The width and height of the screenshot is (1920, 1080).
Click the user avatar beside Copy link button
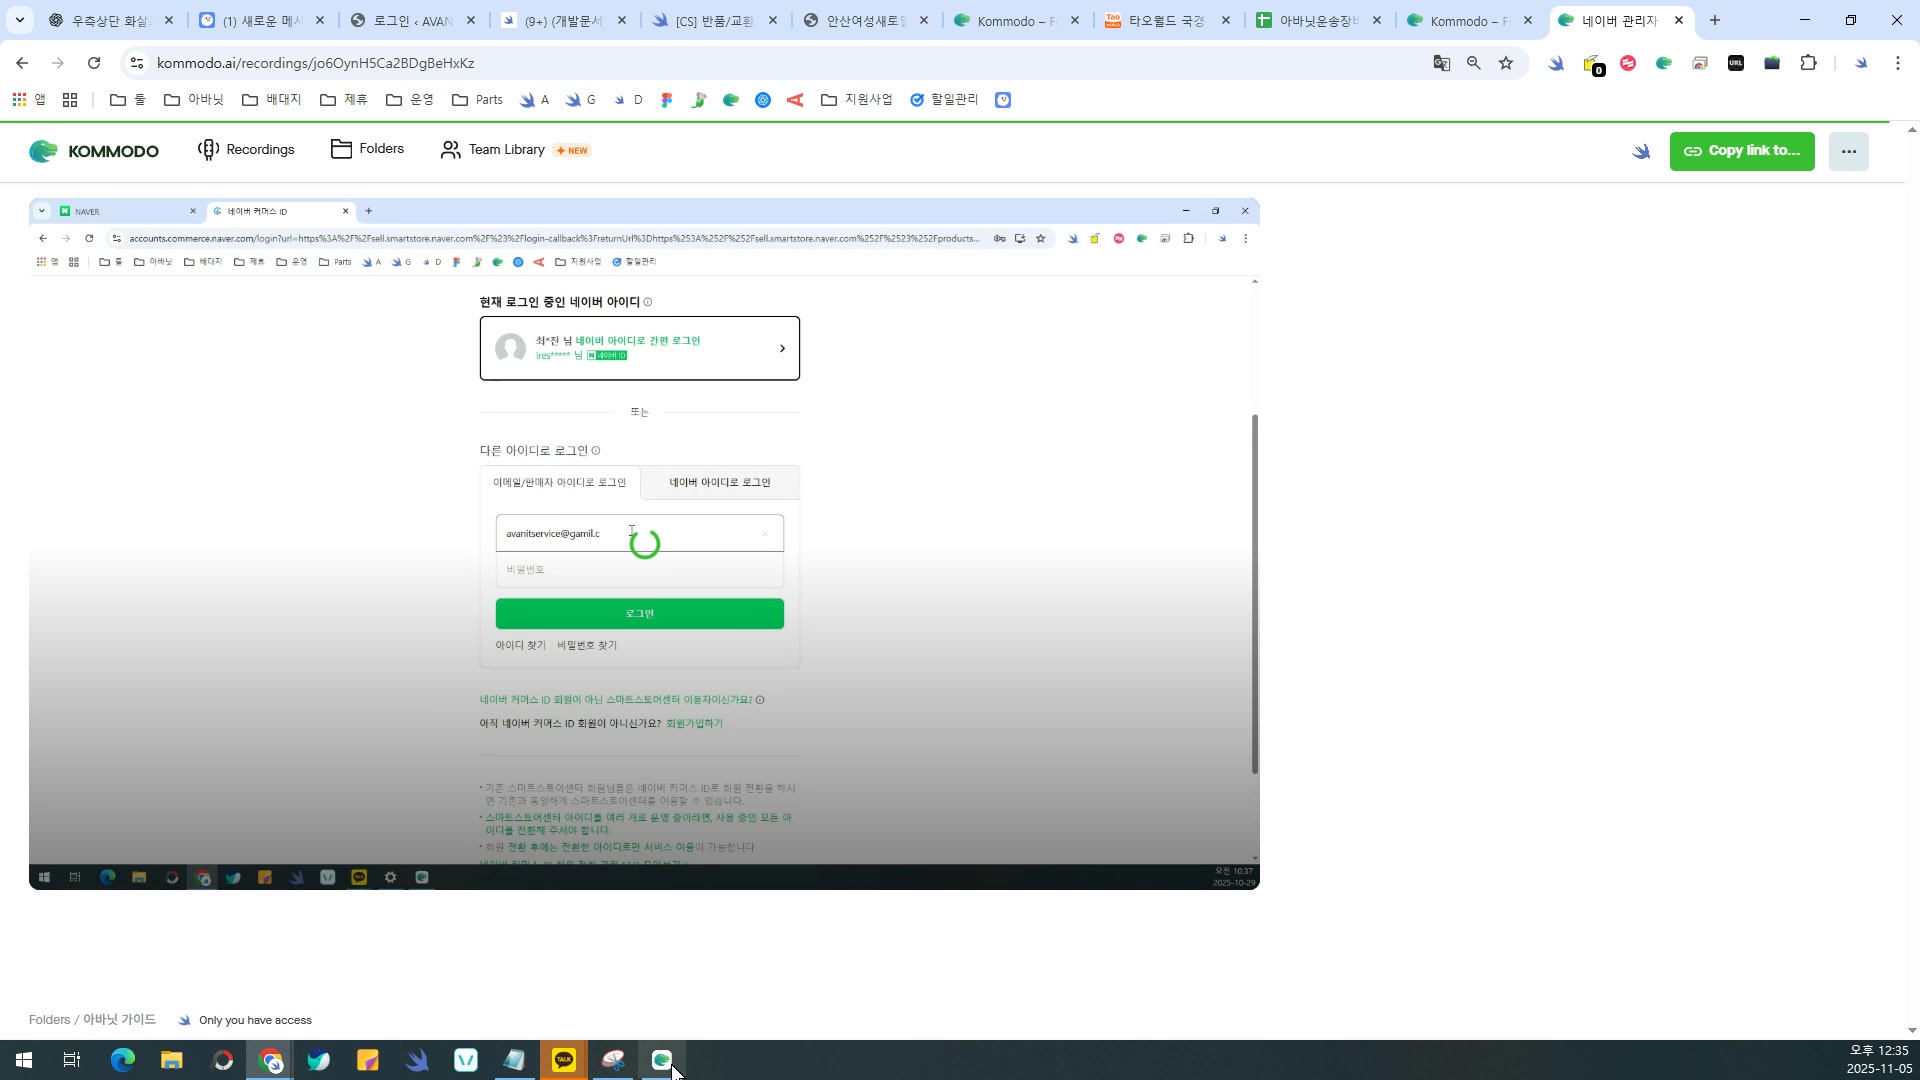point(1641,151)
